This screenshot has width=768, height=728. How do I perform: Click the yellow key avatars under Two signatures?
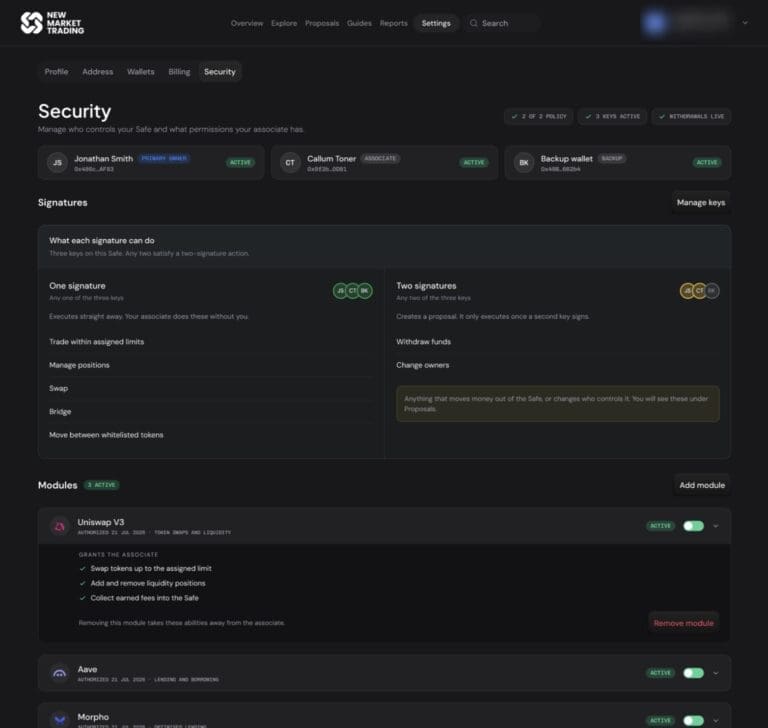click(x=699, y=291)
